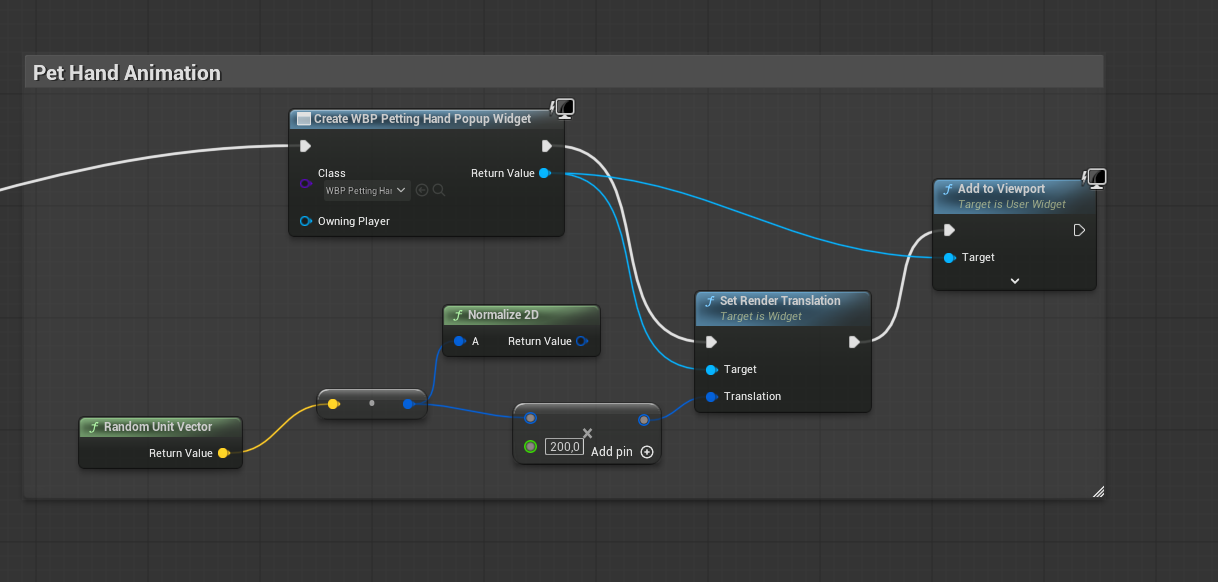Click the multiply node's top-left vector input pin
Screen dimensions: 1218x582
pos(530,418)
